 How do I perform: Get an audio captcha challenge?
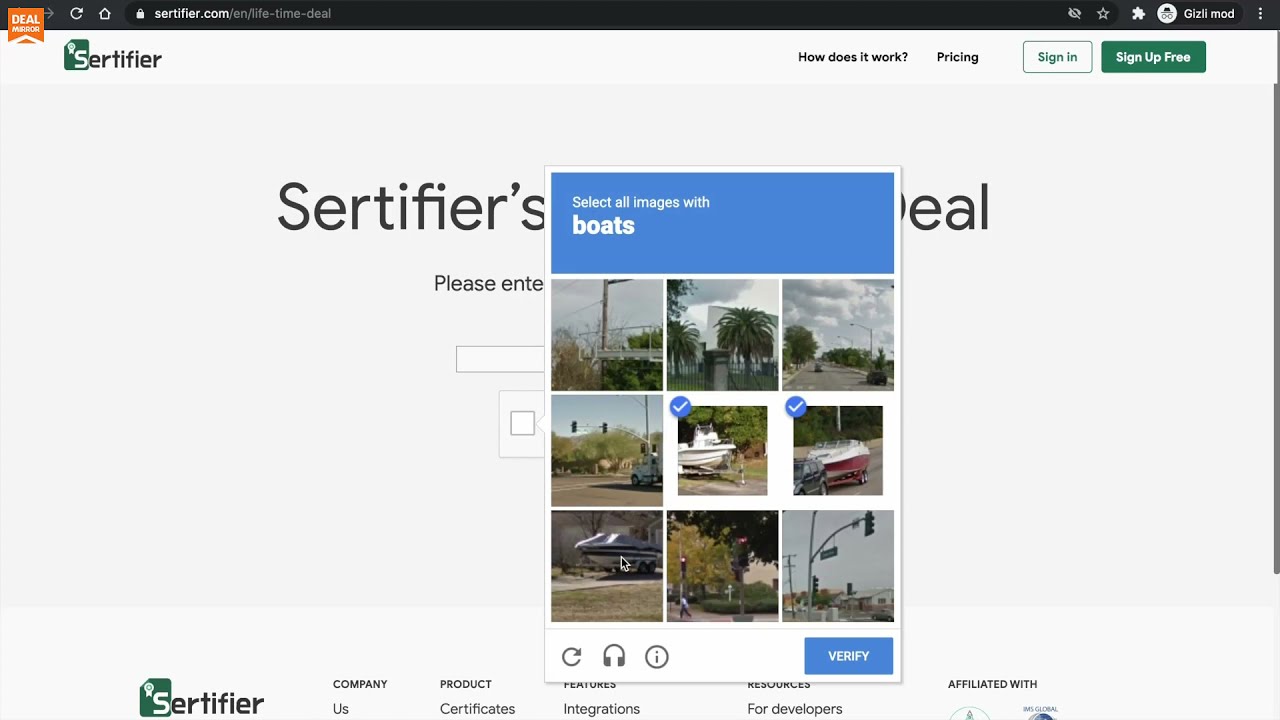tap(614, 657)
